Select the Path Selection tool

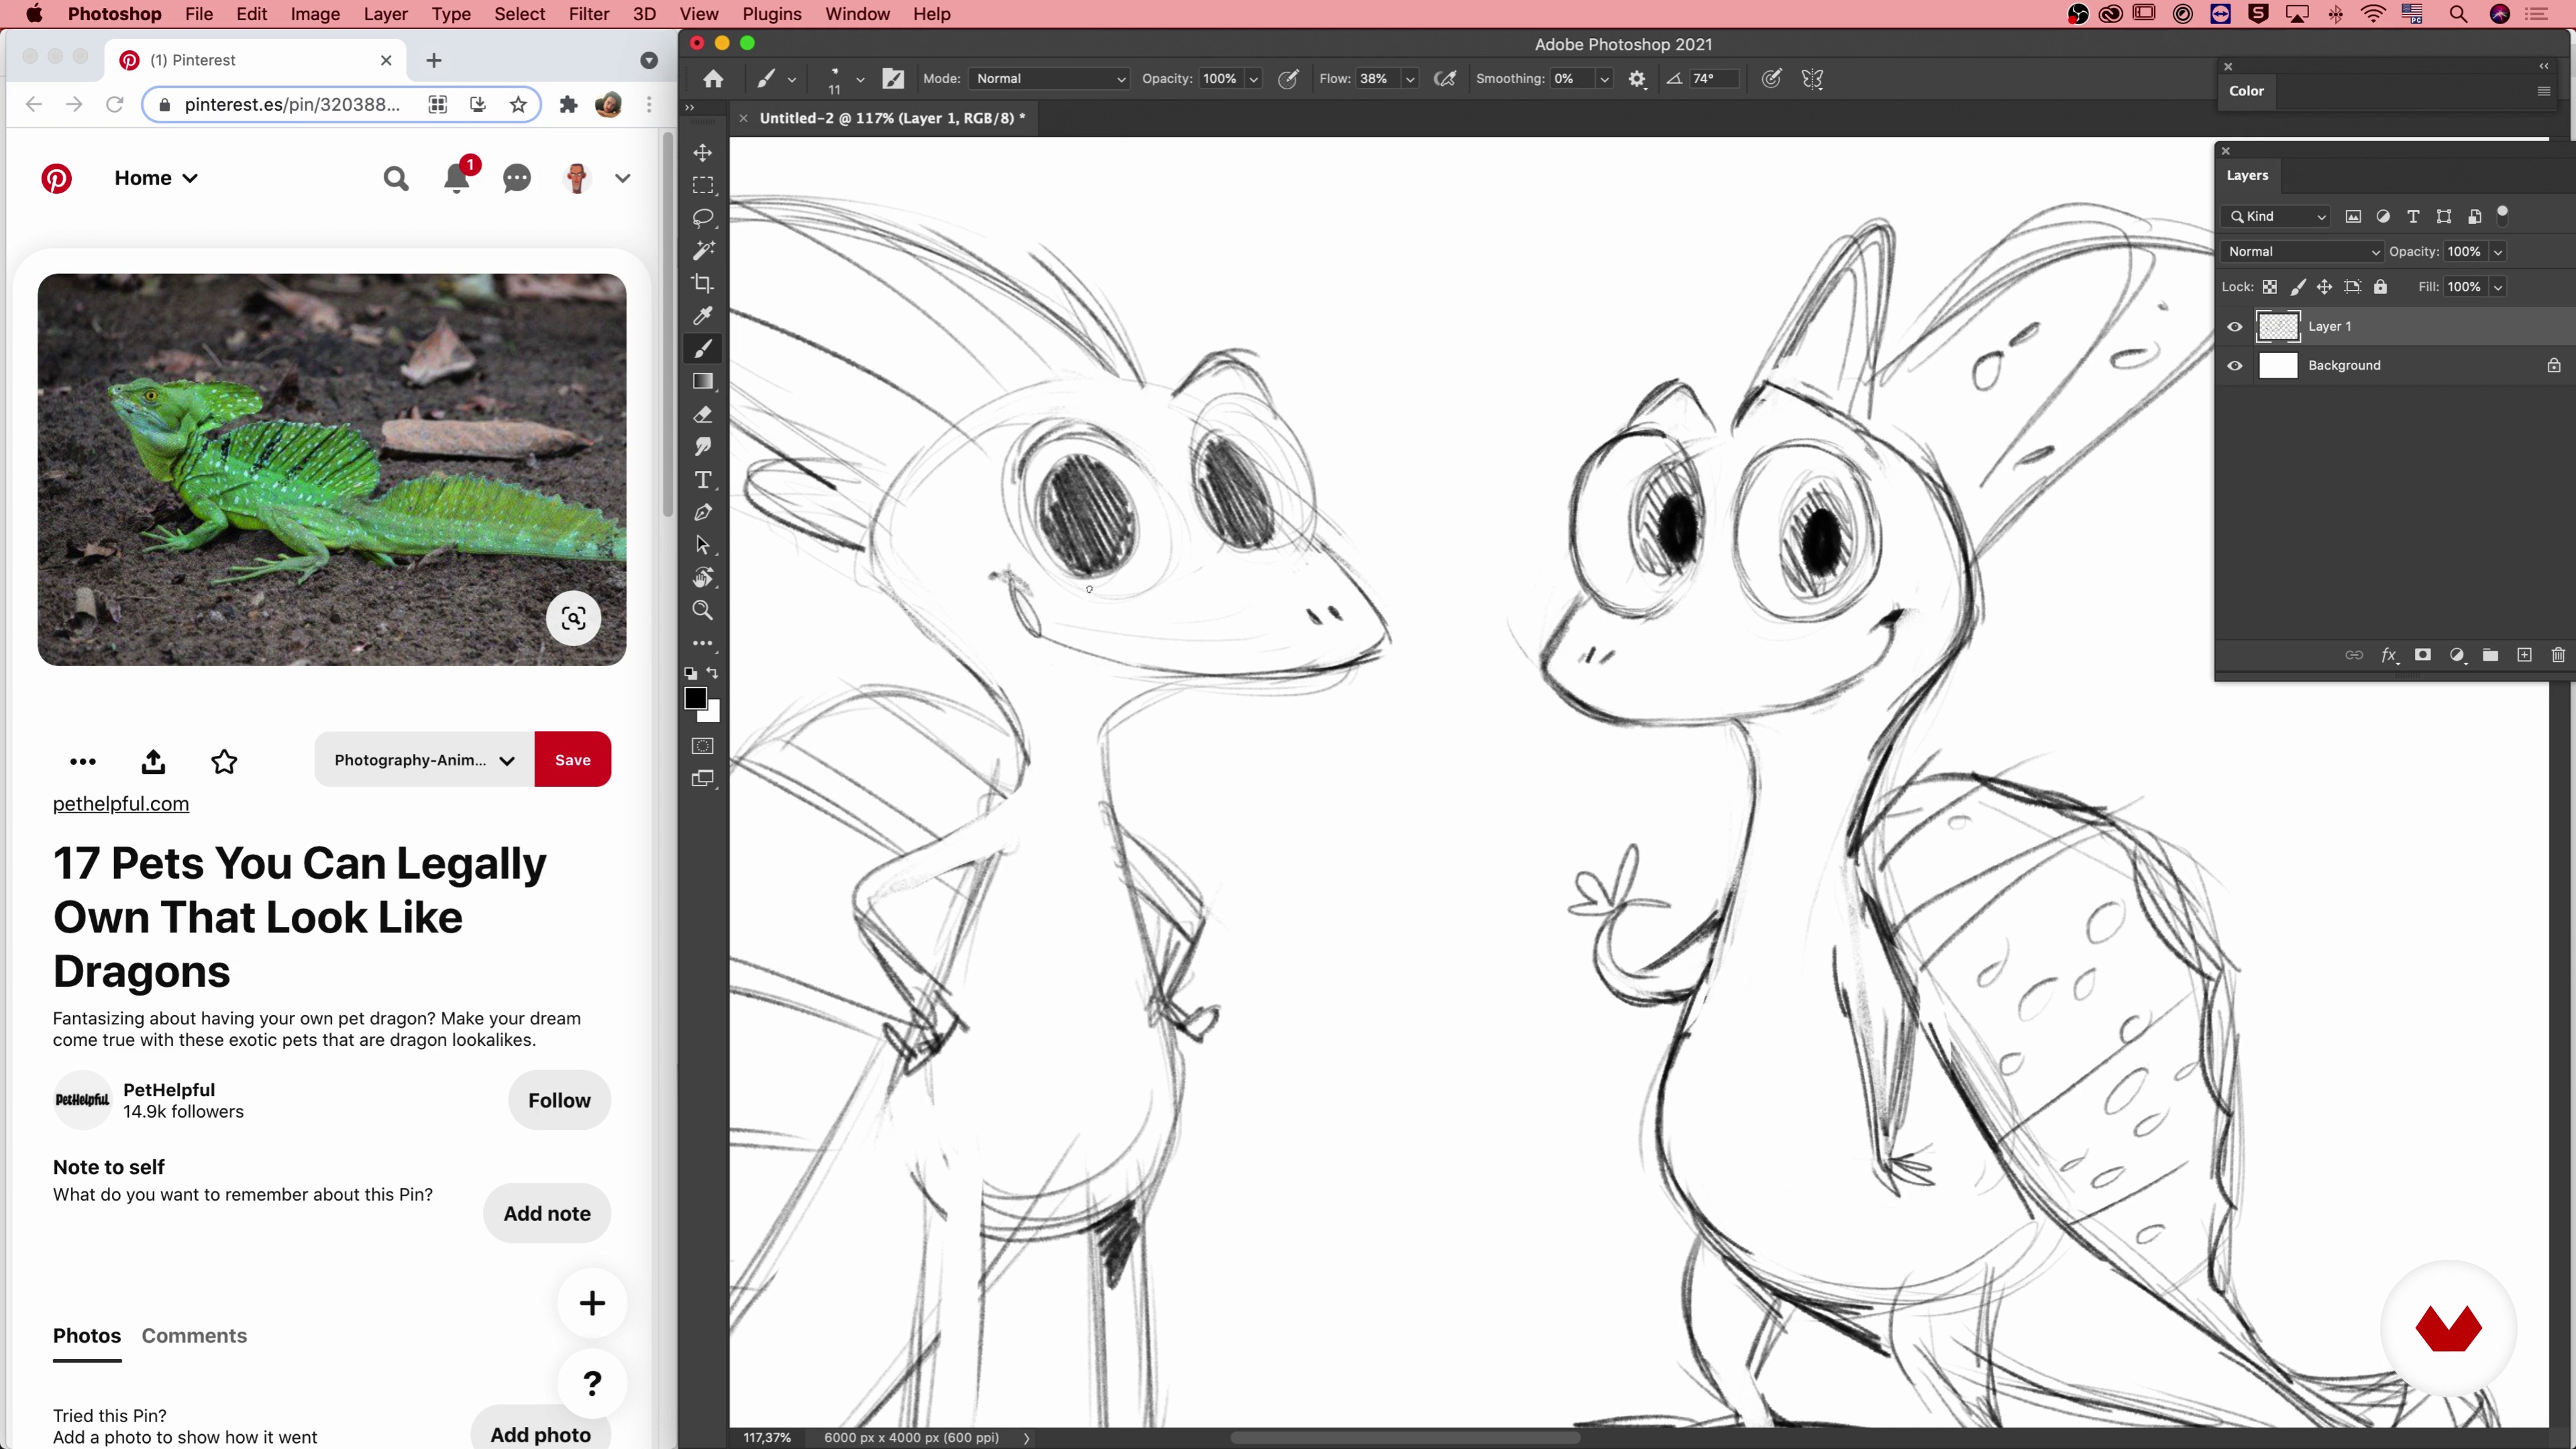(x=703, y=545)
